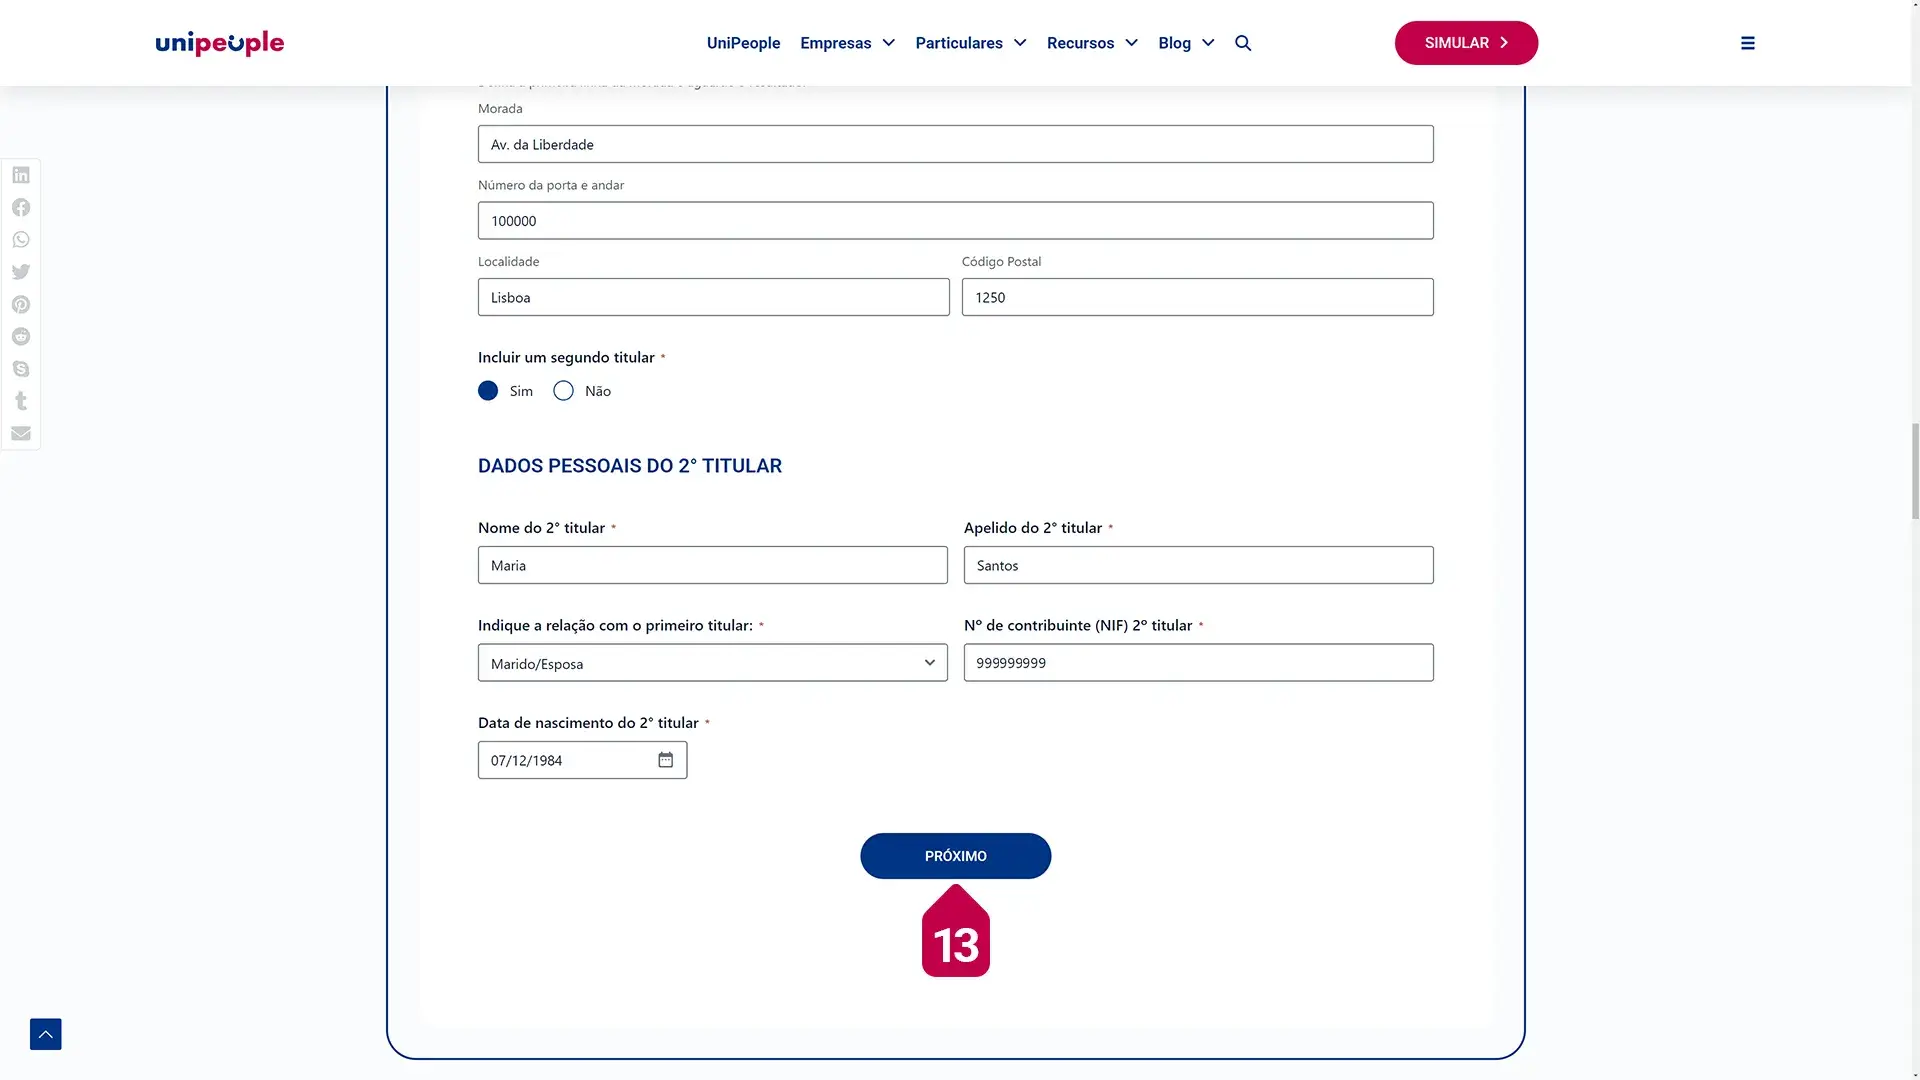
Task: Share on Twitter from sidebar
Action: tap(21, 272)
